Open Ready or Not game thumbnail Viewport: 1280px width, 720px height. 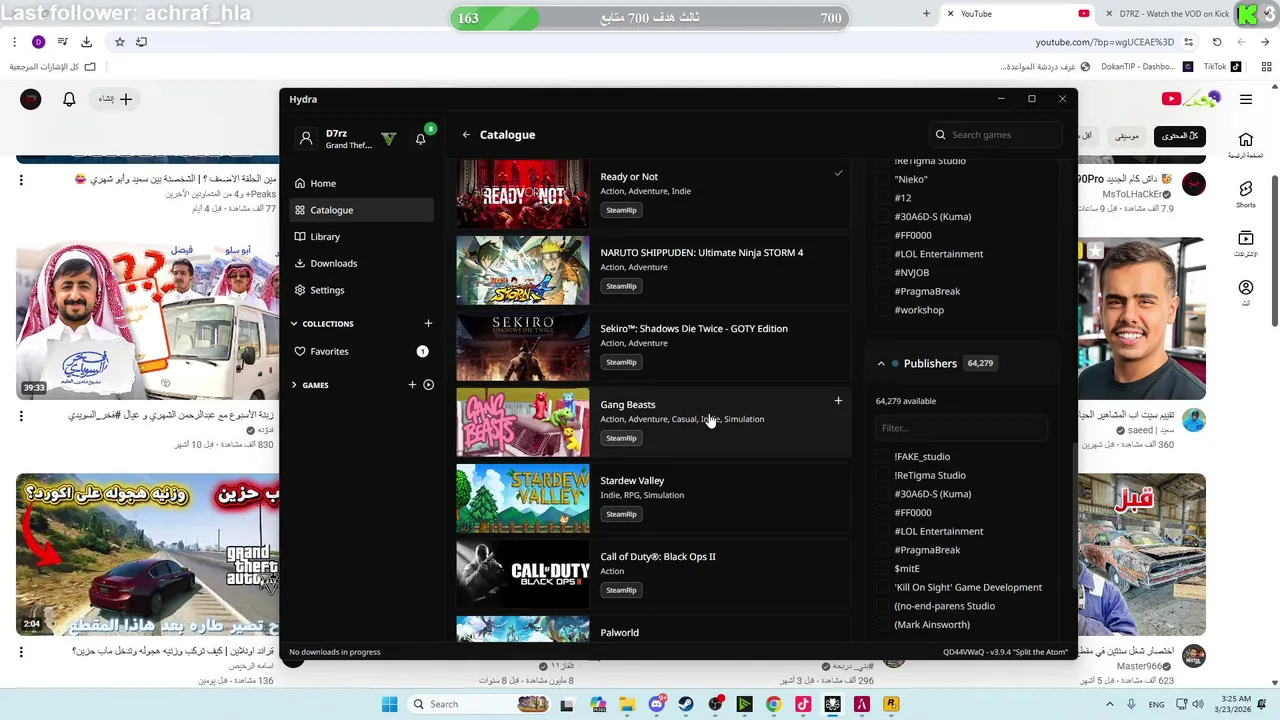(x=523, y=194)
